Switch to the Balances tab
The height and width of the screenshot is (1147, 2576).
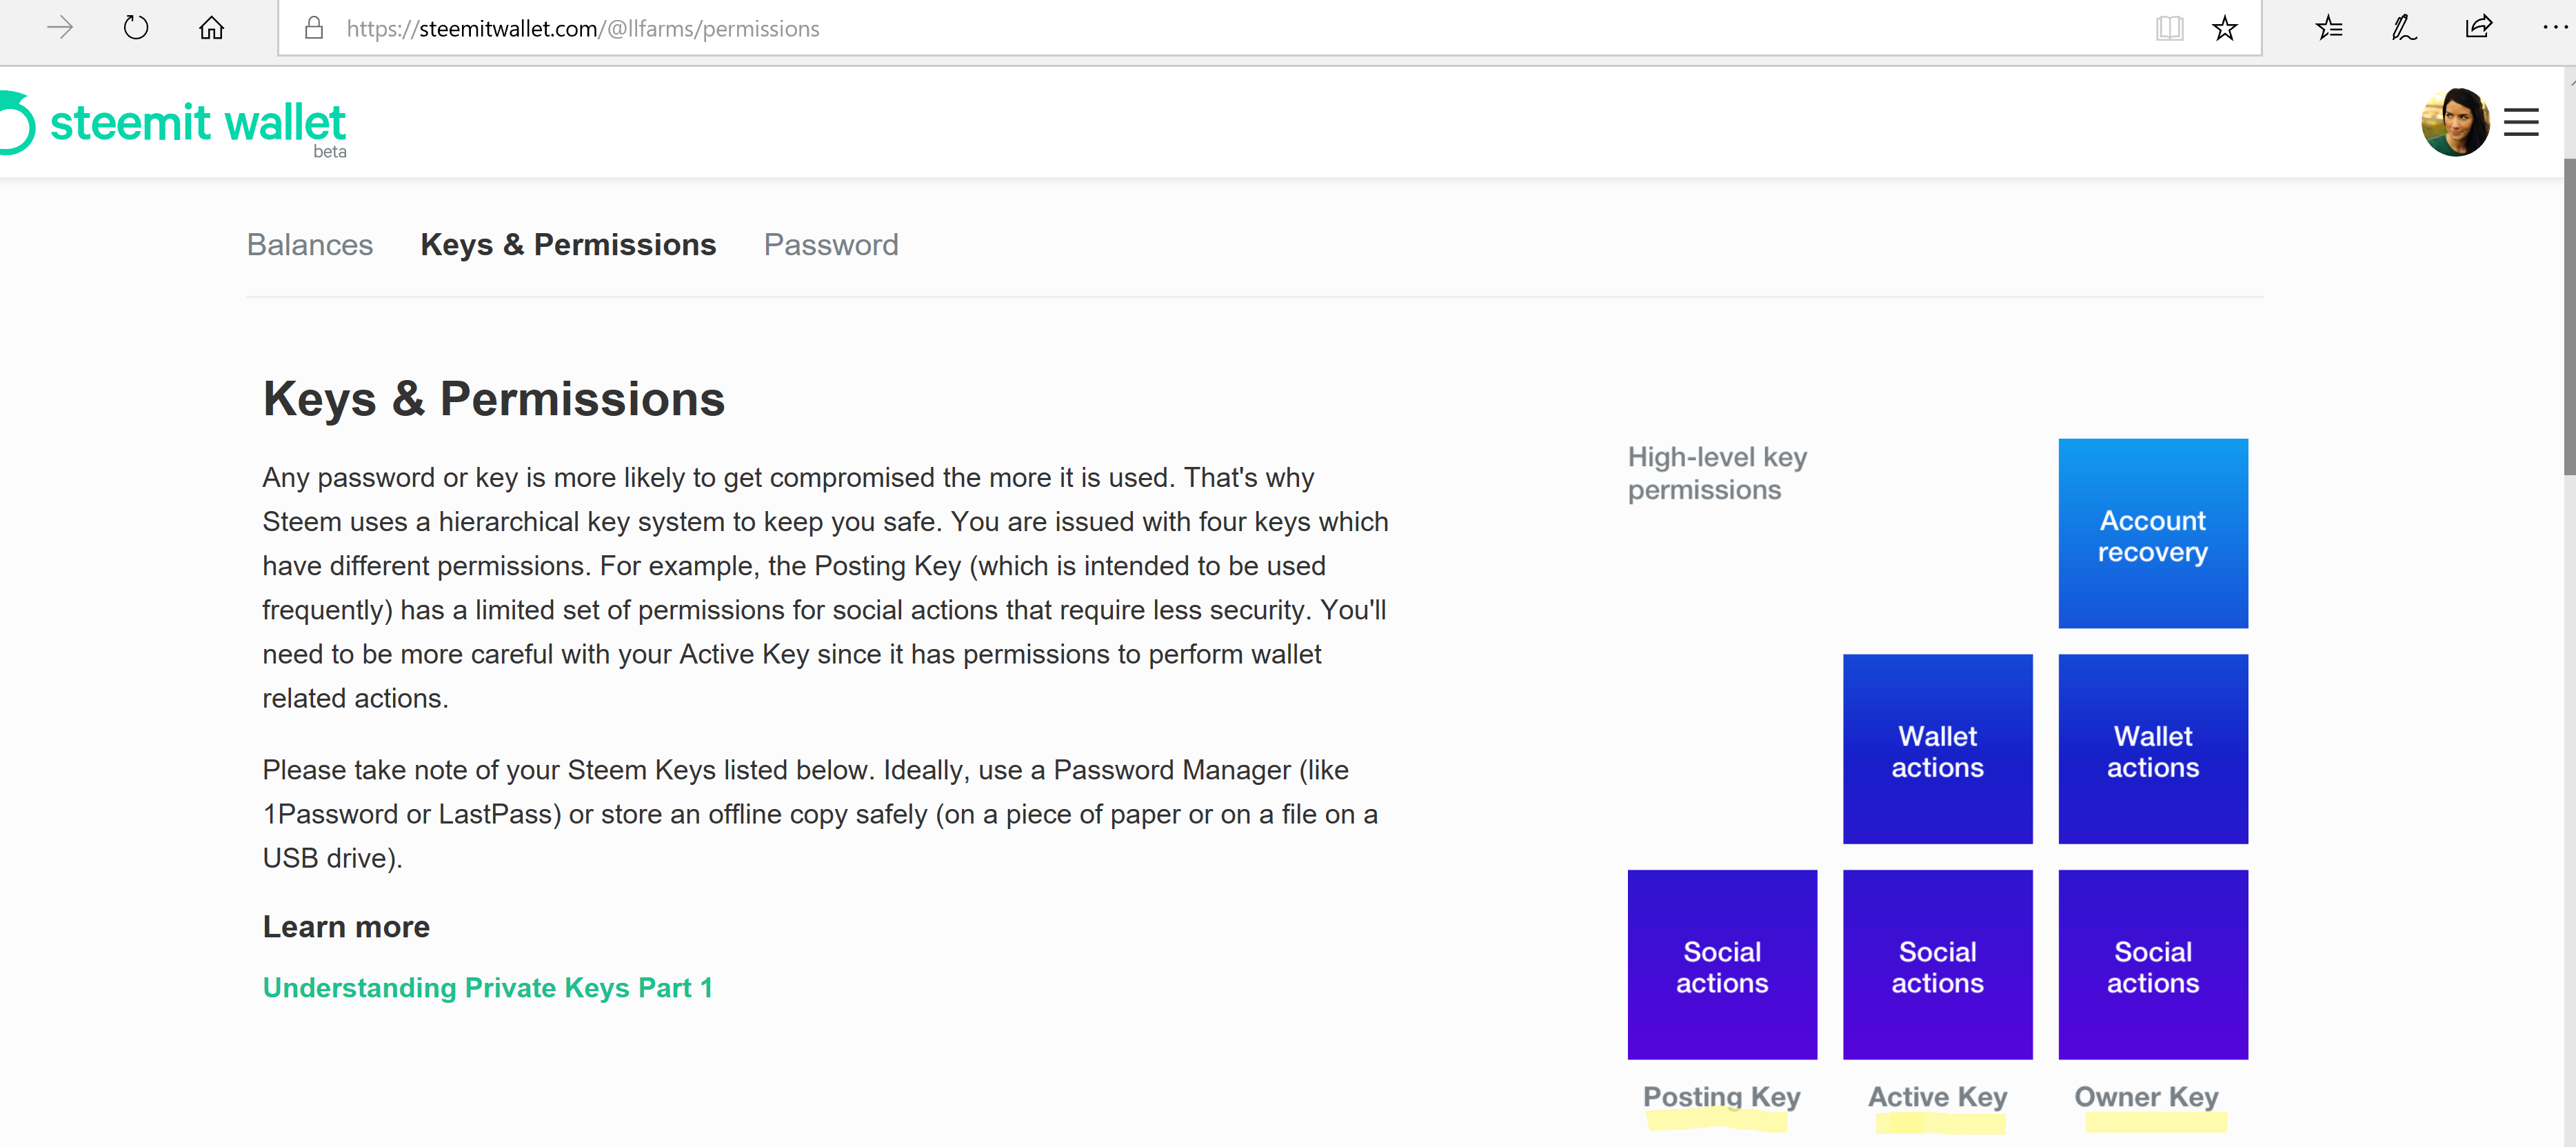(310, 244)
